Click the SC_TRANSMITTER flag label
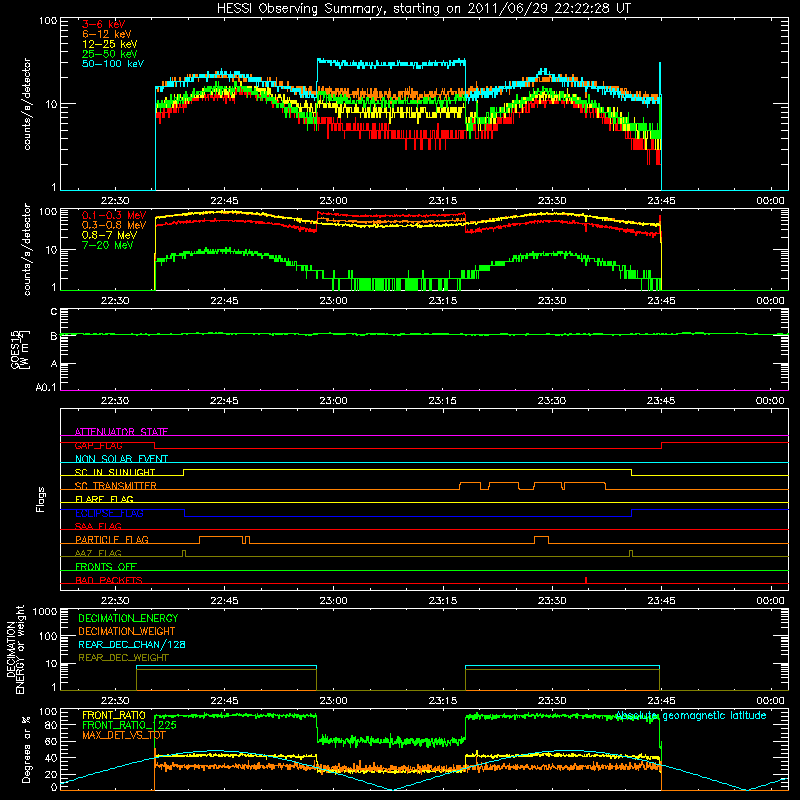This screenshot has height=800, width=800. [x=115, y=486]
